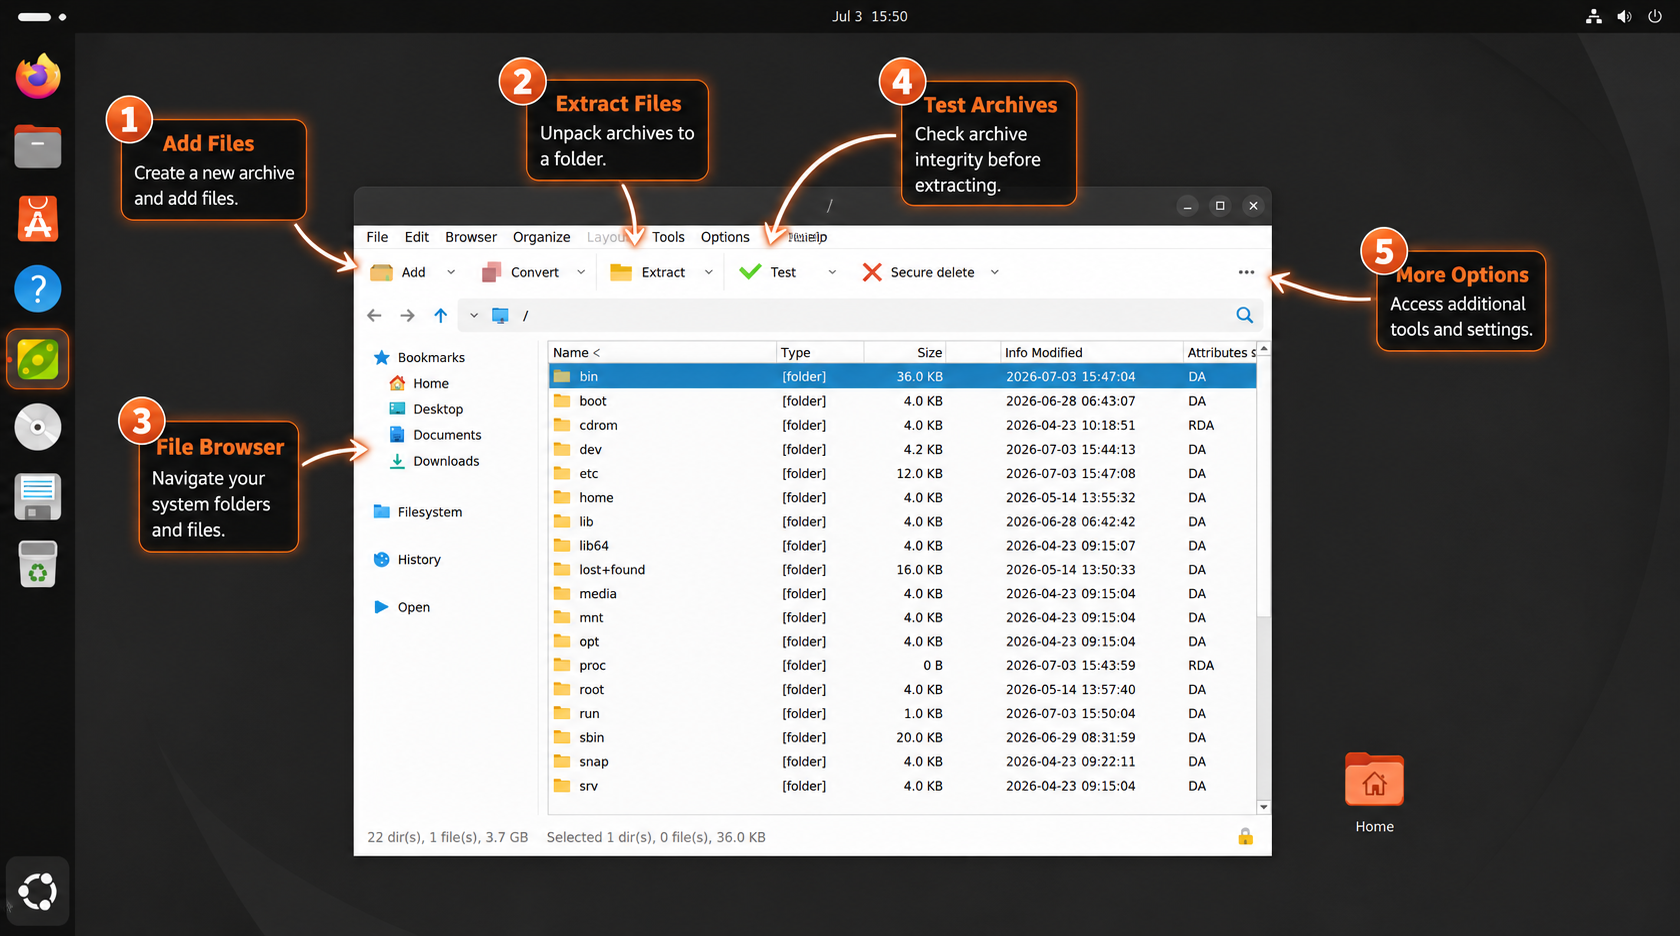Select Desktop in the sidebar
The height and width of the screenshot is (936, 1680).
pos(426,409)
